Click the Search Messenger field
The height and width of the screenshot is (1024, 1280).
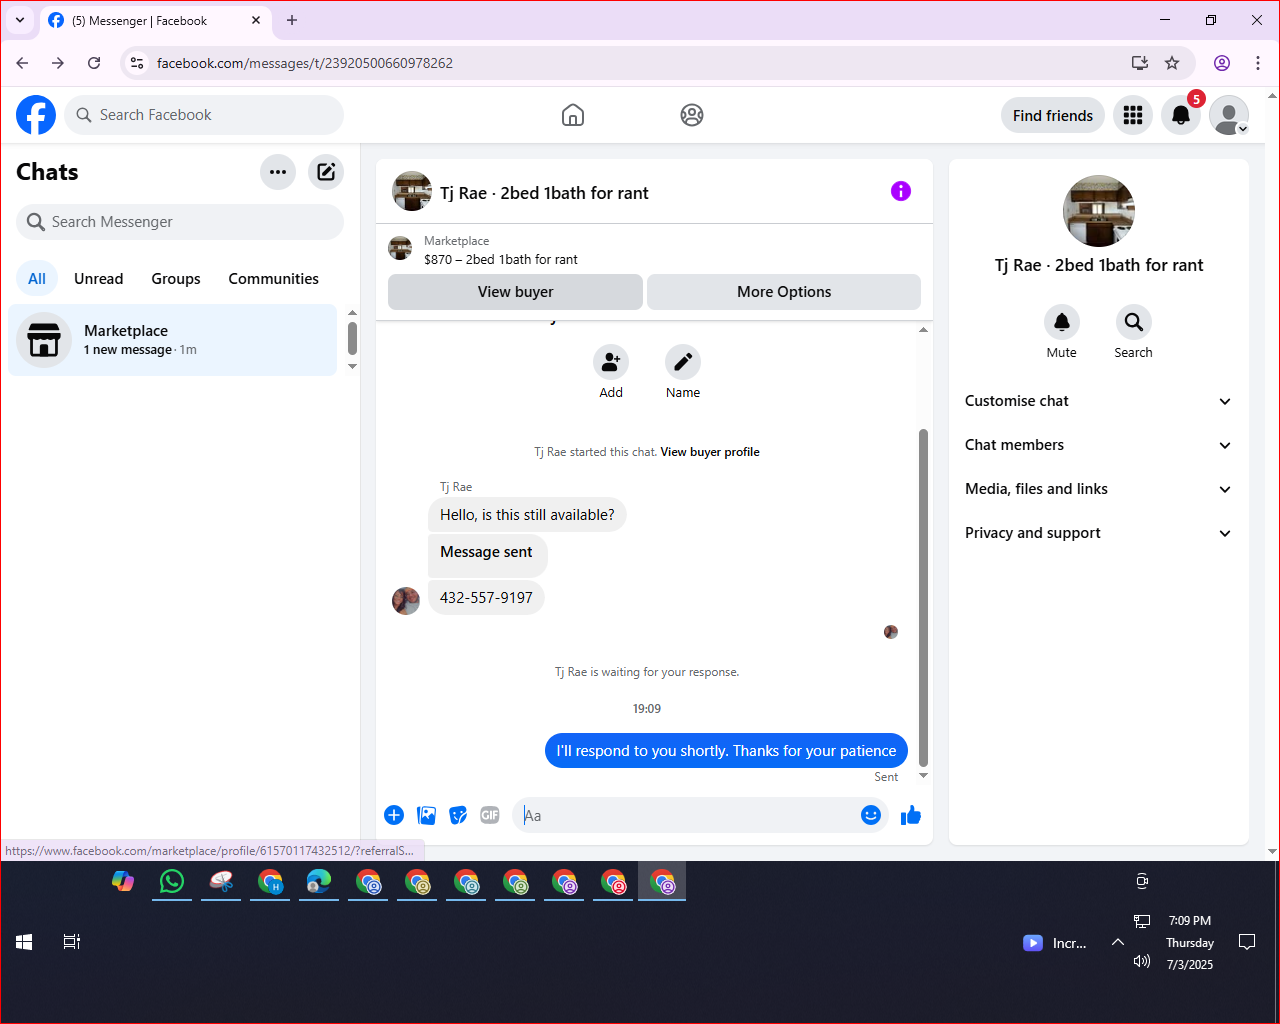180,222
